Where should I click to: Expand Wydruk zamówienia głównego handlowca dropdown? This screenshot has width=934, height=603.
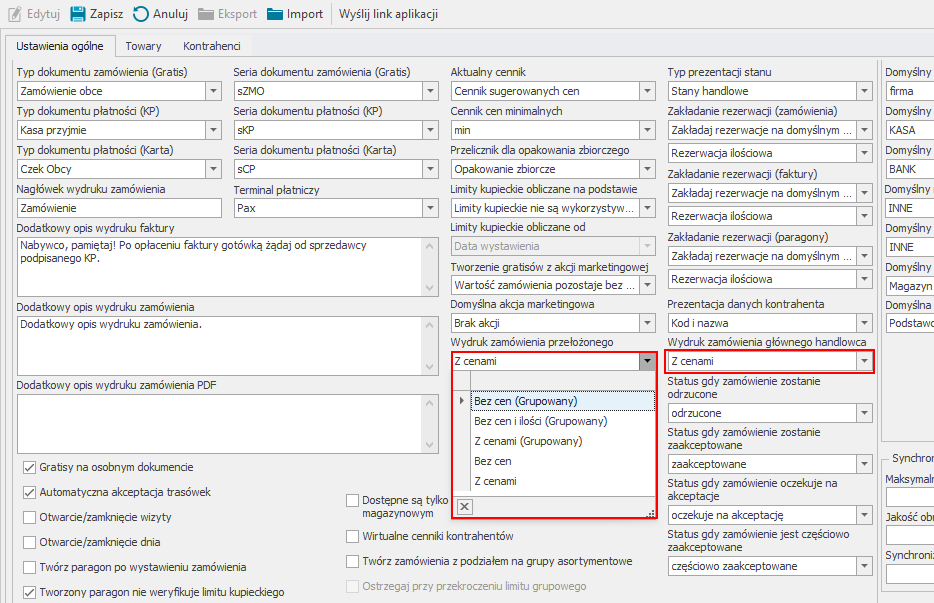tap(863, 361)
